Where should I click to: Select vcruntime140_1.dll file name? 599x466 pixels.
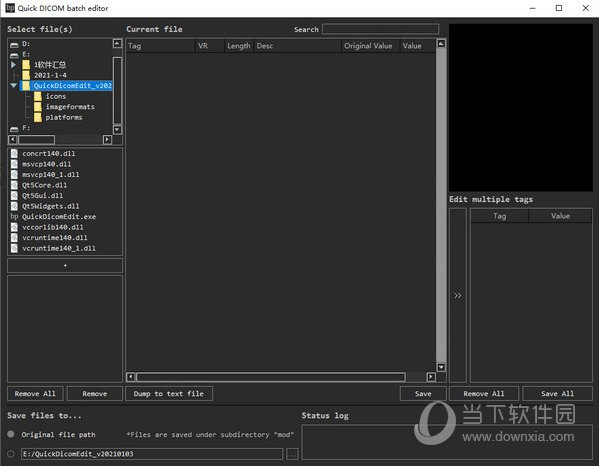pyautogui.click(x=59, y=248)
